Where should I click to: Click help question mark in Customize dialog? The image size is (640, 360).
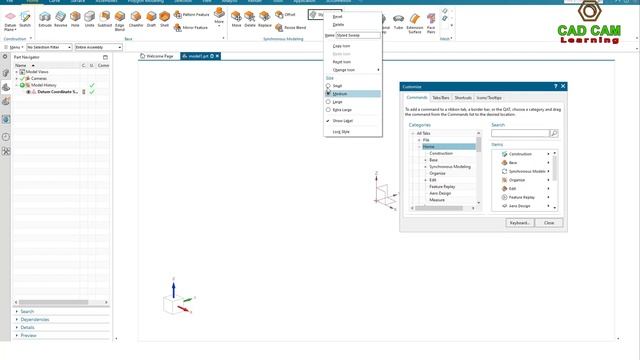[x=555, y=86]
